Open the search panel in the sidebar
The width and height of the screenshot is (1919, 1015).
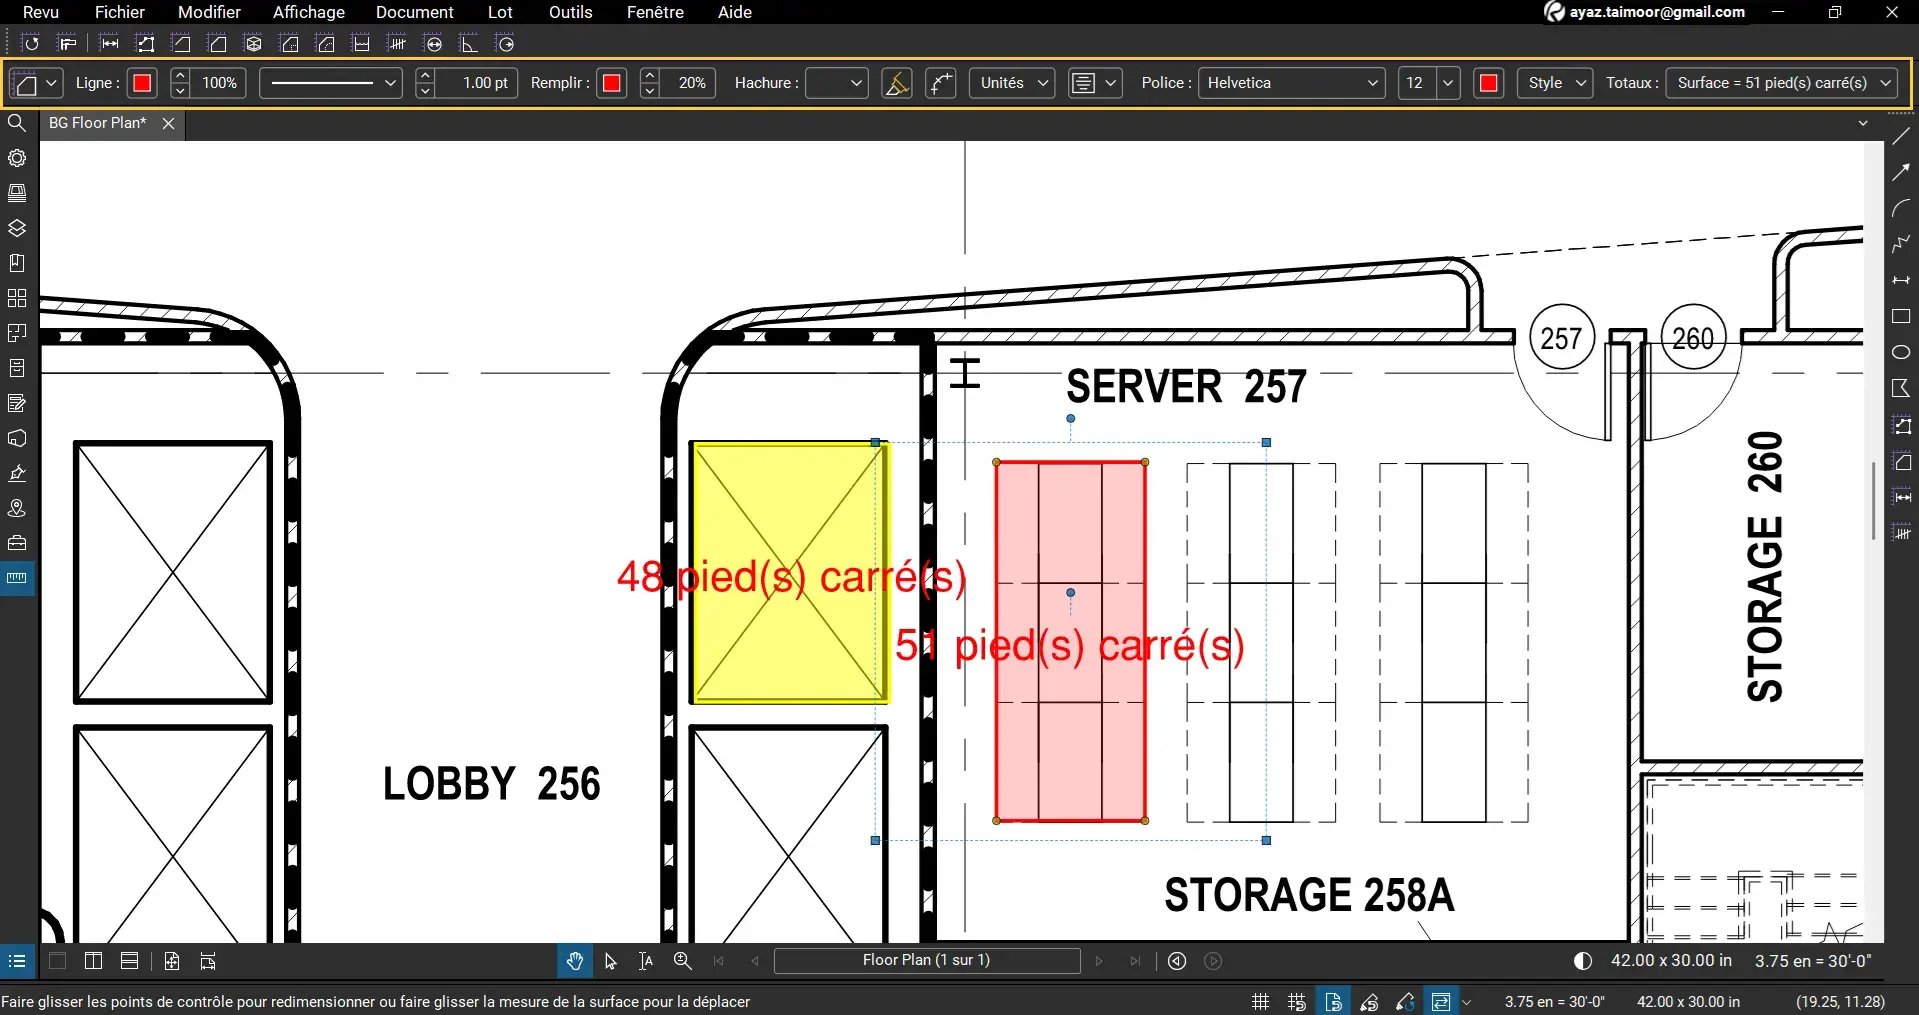(17, 123)
